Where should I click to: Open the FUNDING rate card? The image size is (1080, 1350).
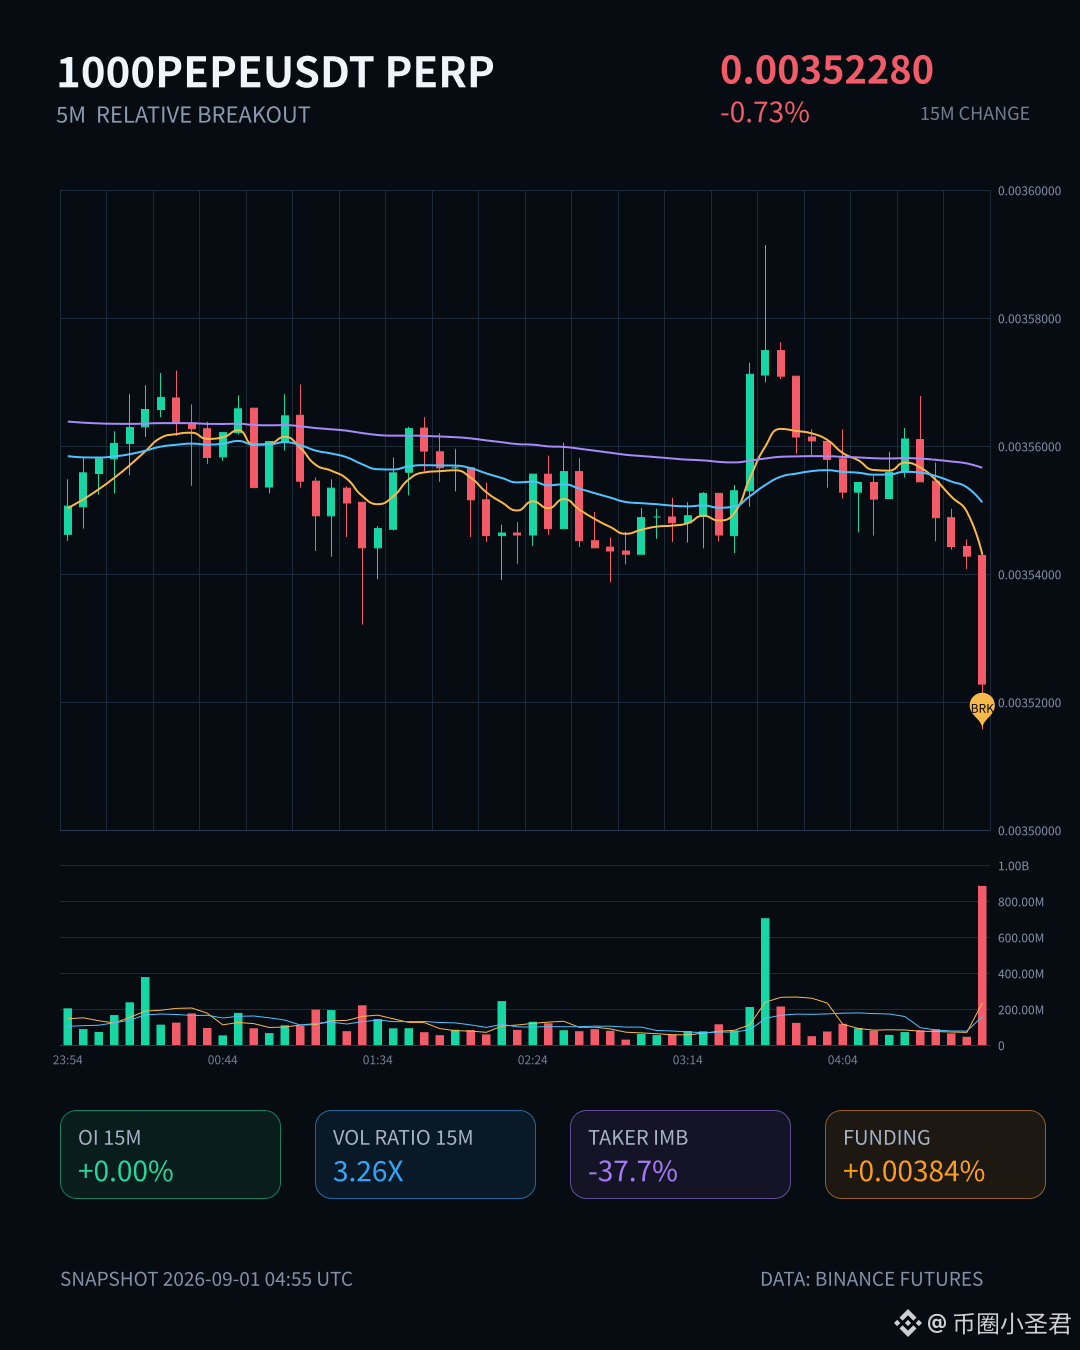coord(935,1154)
